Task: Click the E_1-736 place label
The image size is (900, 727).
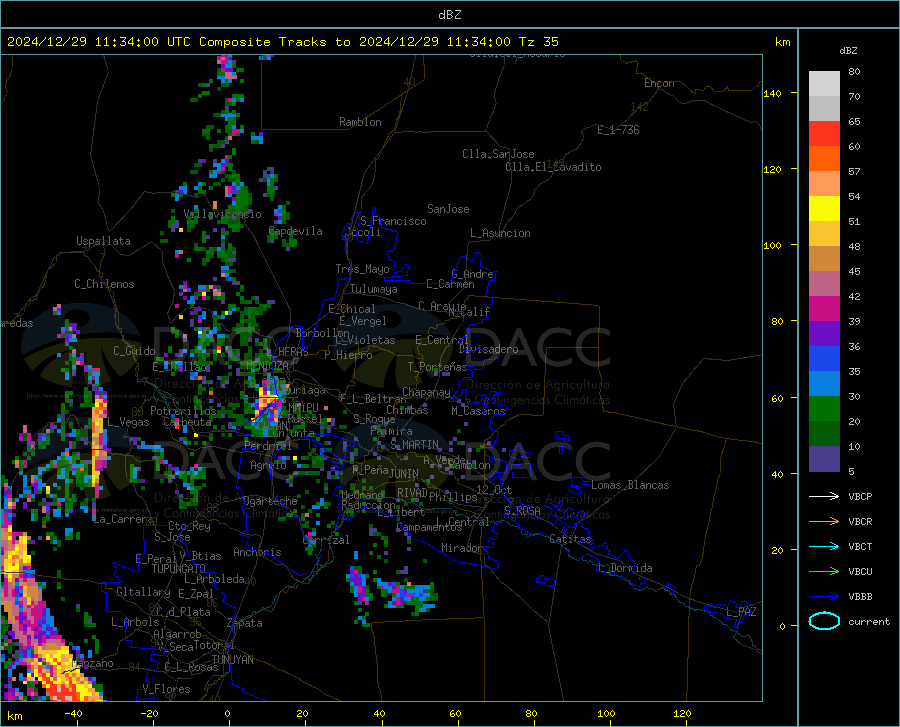Action: click(618, 130)
